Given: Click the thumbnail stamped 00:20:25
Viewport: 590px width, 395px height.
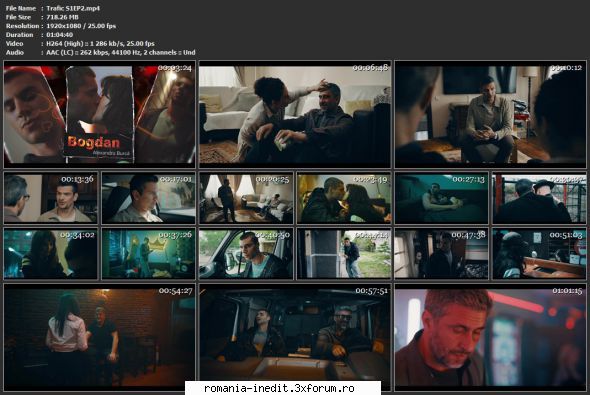Looking at the screenshot, I should (x=246, y=198).
